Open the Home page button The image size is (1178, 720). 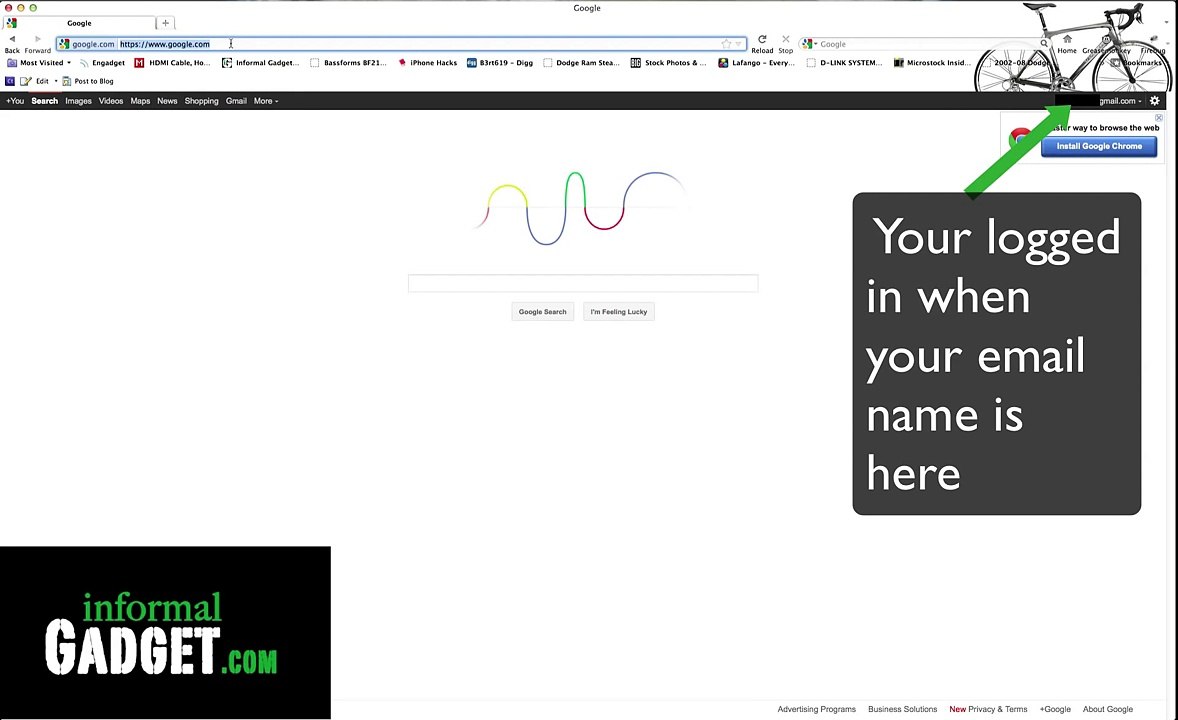coord(1067,39)
